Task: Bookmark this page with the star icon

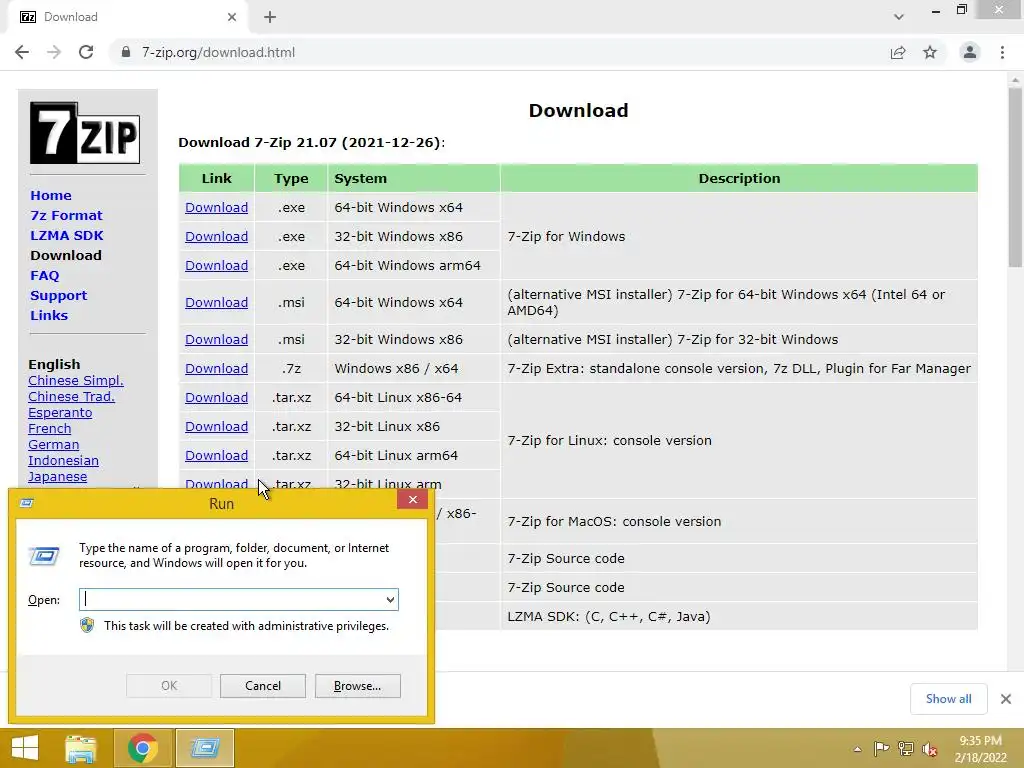Action: pyautogui.click(x=930, y=52)
